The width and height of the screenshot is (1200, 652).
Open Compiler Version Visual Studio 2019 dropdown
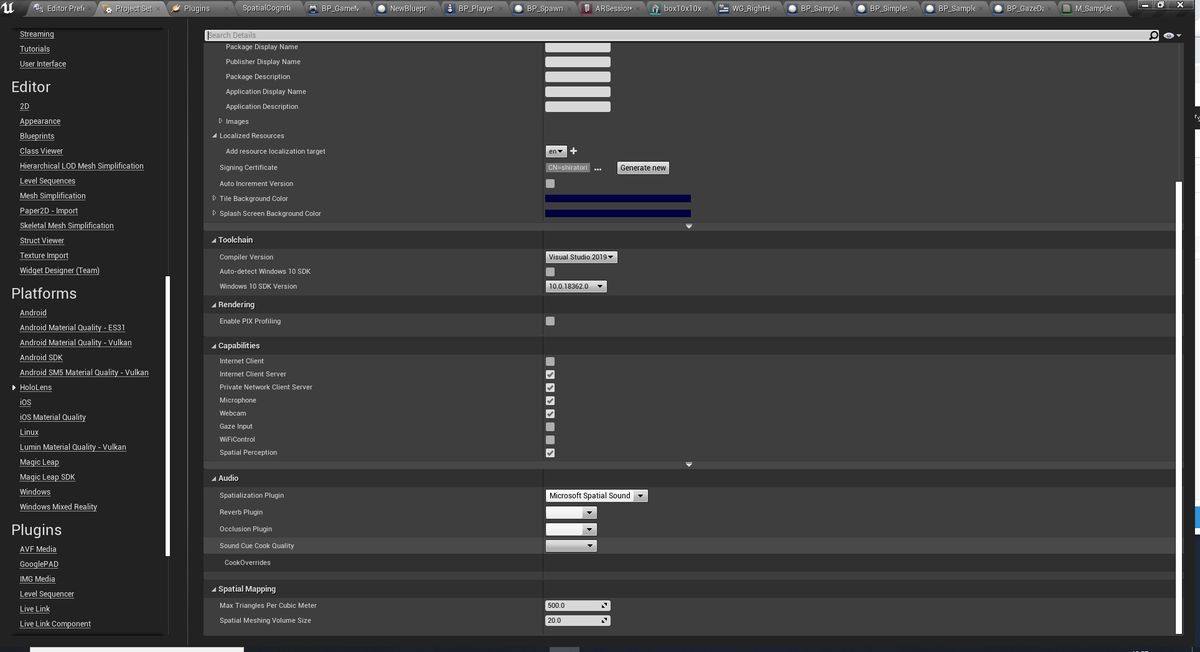click(581, 257)
